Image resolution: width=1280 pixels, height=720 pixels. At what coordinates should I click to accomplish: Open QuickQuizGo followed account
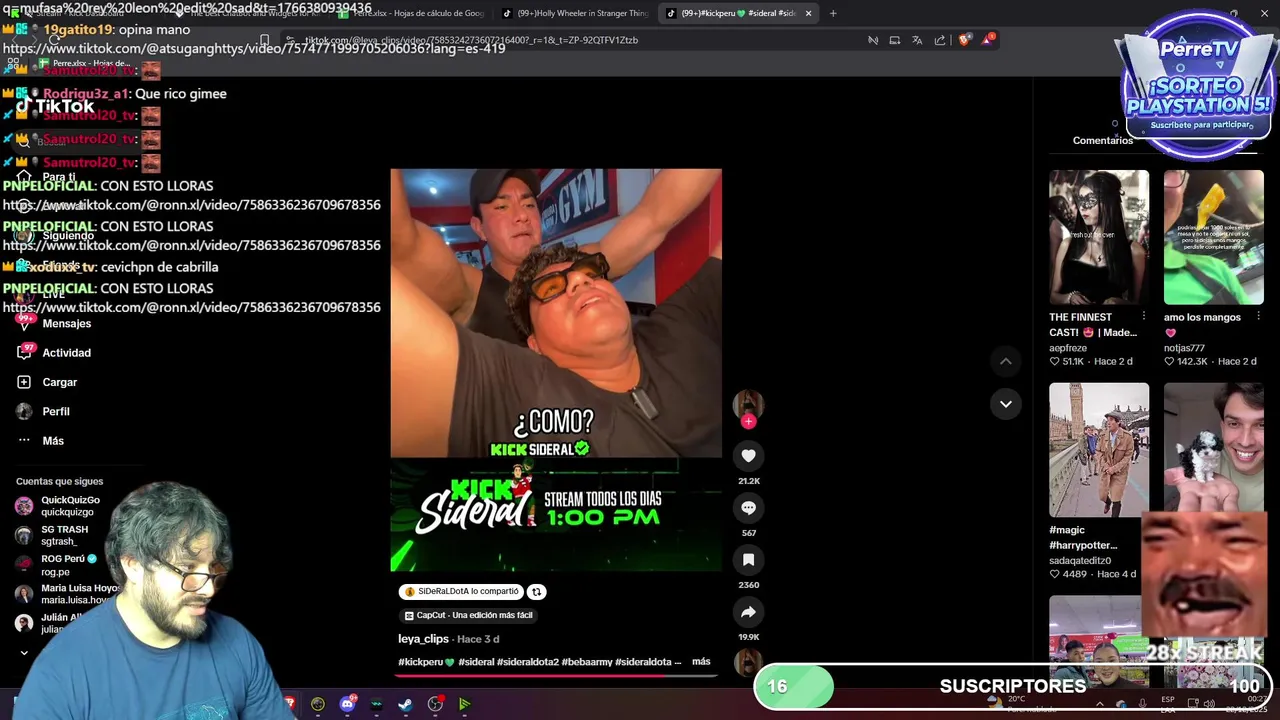pyautogui.click(x=58, y=506)
